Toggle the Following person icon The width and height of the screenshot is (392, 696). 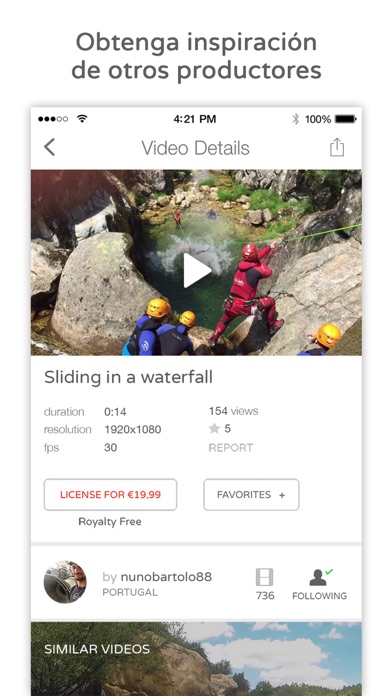point(321,577)
